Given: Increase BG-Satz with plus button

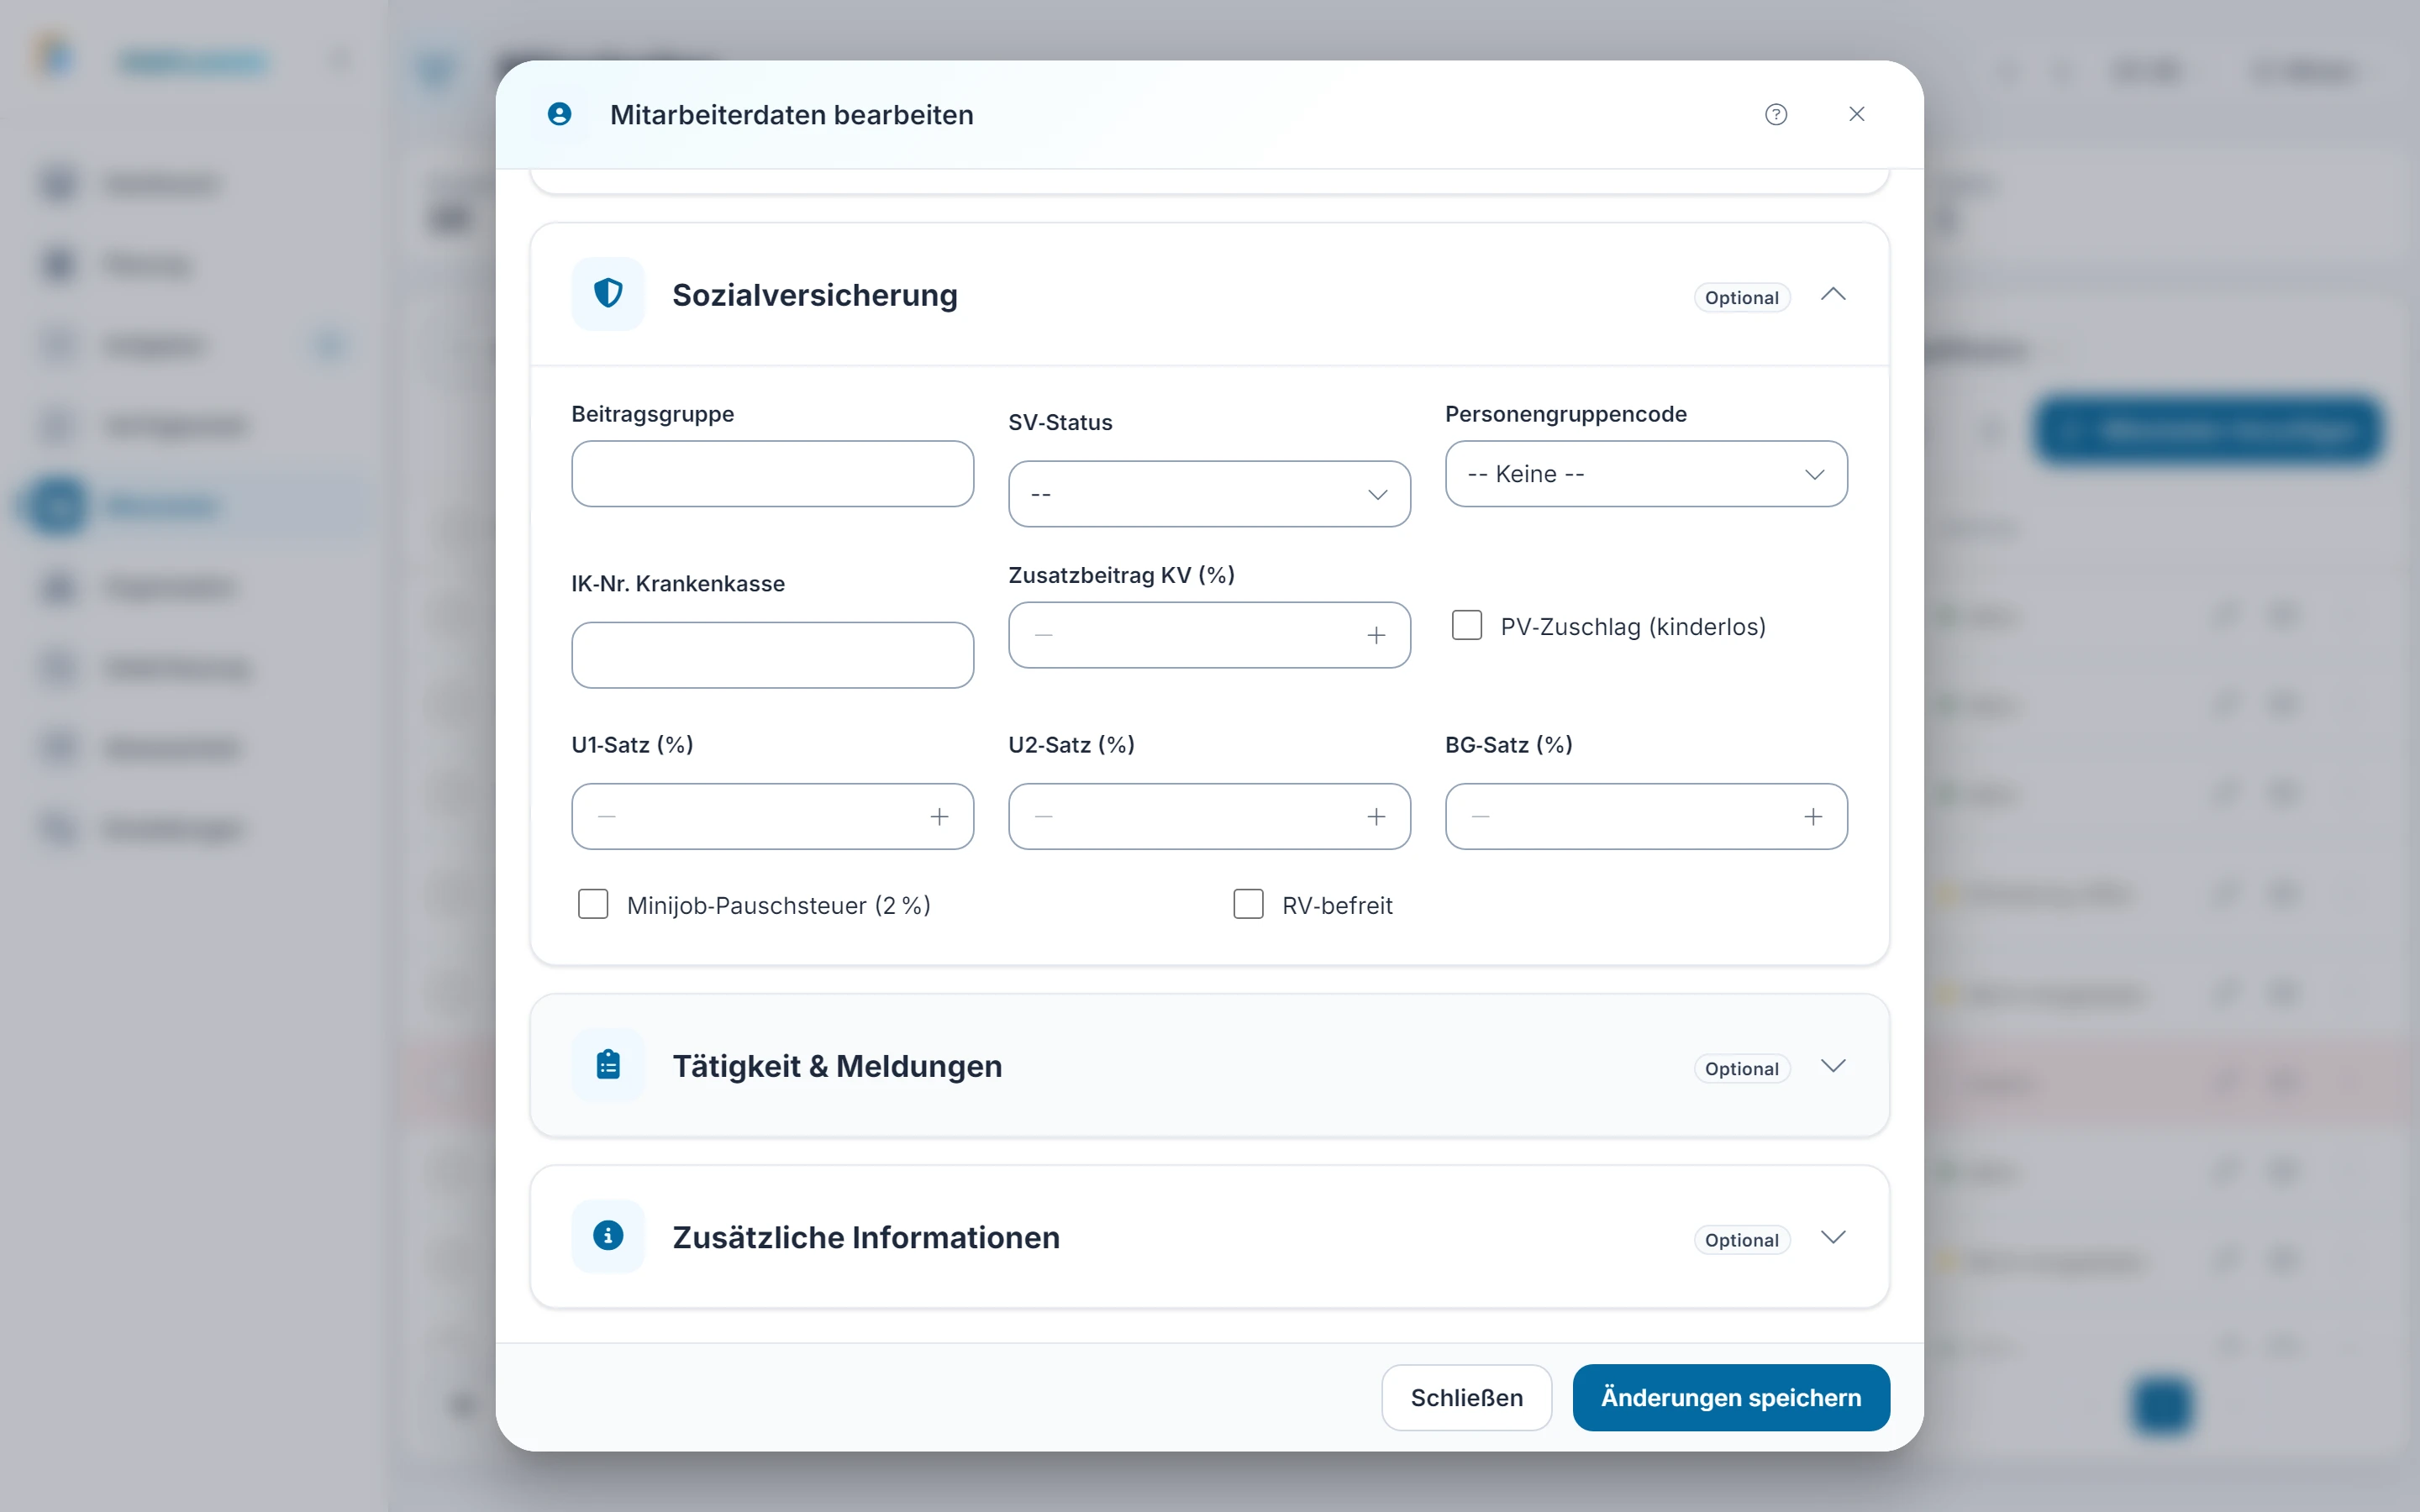Looking at the screenshot, I should (1813, 817).
